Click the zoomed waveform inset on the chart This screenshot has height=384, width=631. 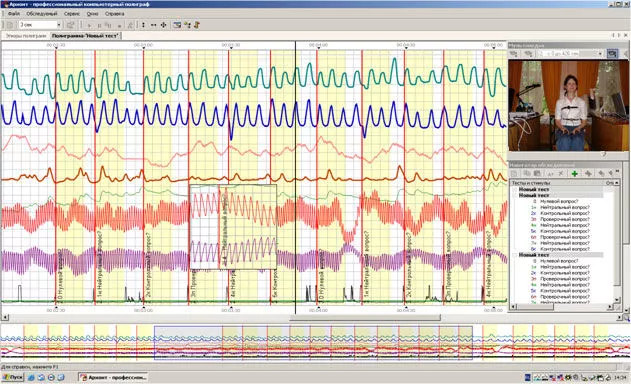tap(233, 227)
